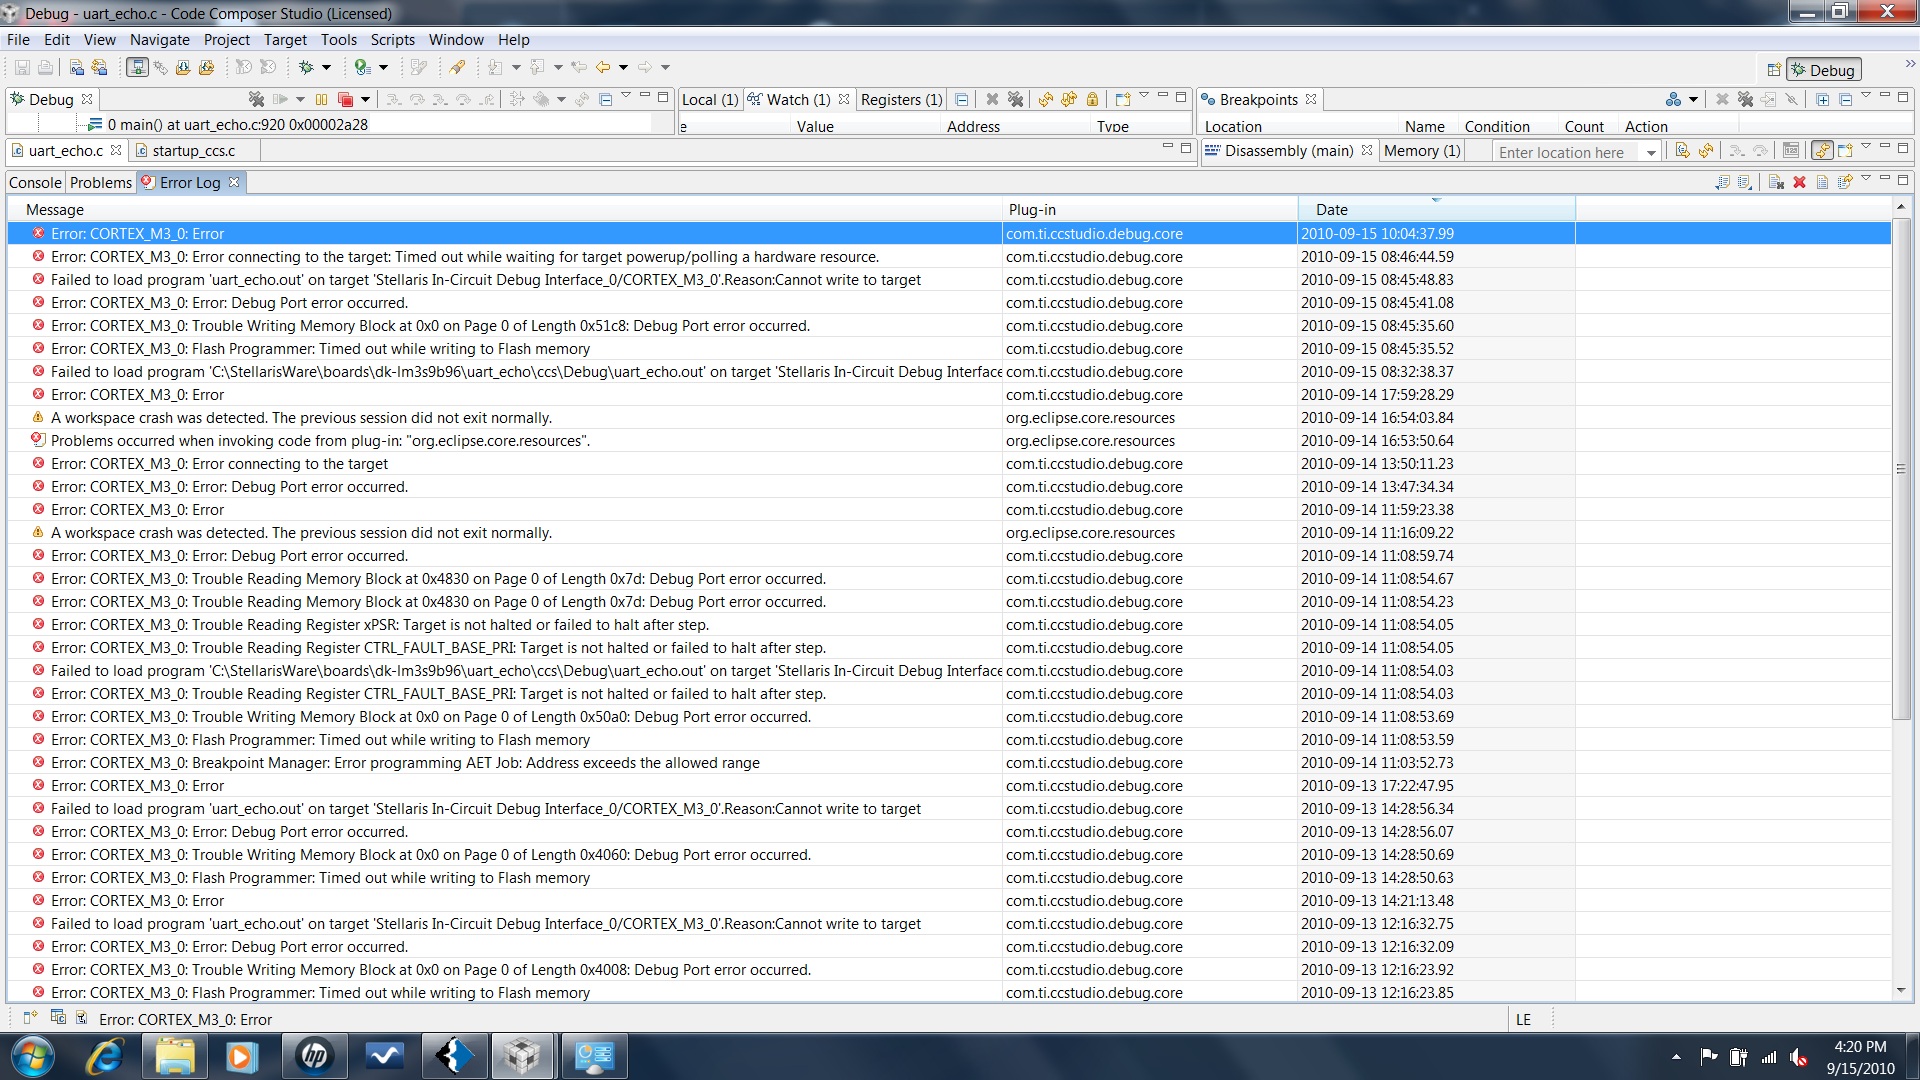Image resolution: width=1920 pixels, height=1080 pixels.
Task: Toggle Skip All Breakpoints icon
Action: coord(1792,99)
